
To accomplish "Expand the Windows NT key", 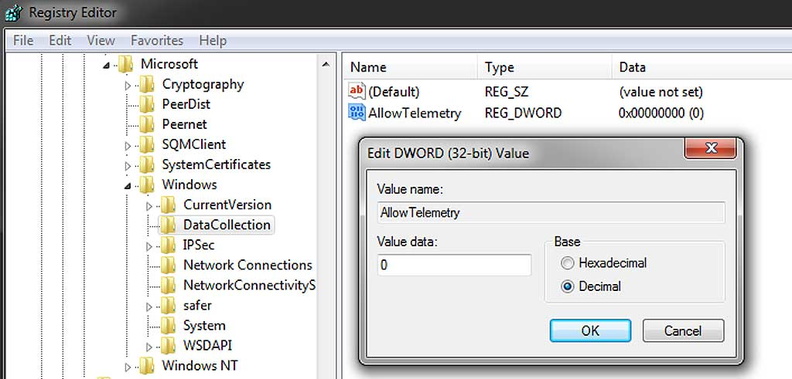I will point(127,367).
